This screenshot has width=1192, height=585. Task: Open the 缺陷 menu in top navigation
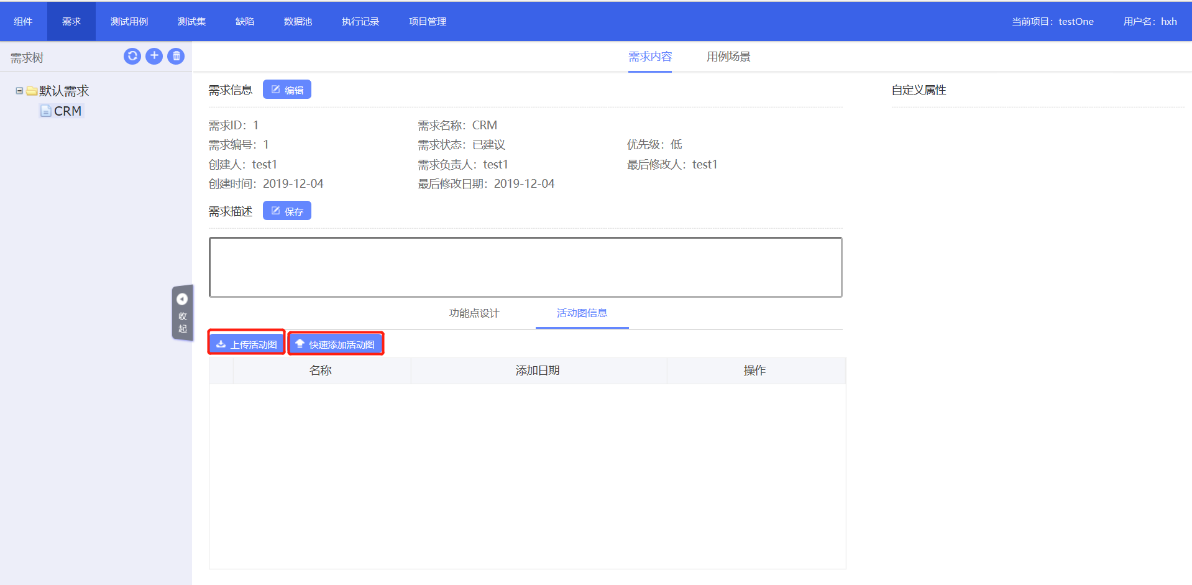(x=245, y=21)
